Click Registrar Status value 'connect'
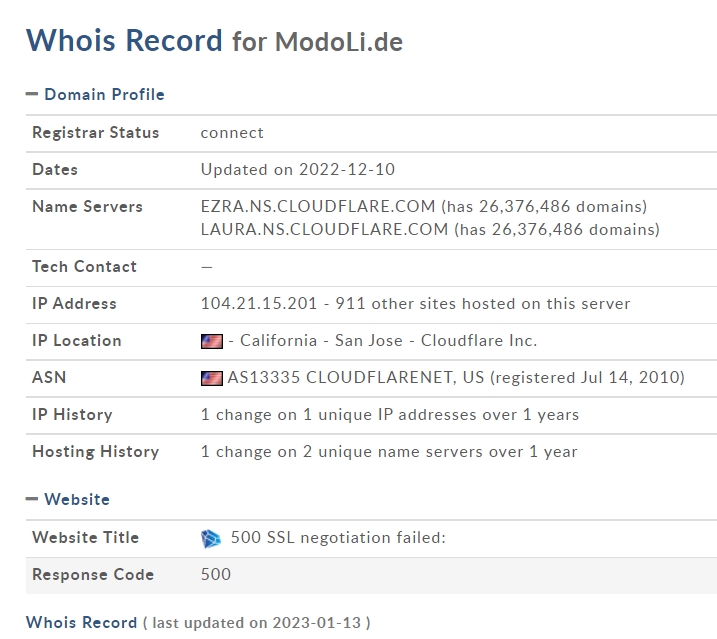Screen dimensions: 717x639 click(x=232, y=133)
